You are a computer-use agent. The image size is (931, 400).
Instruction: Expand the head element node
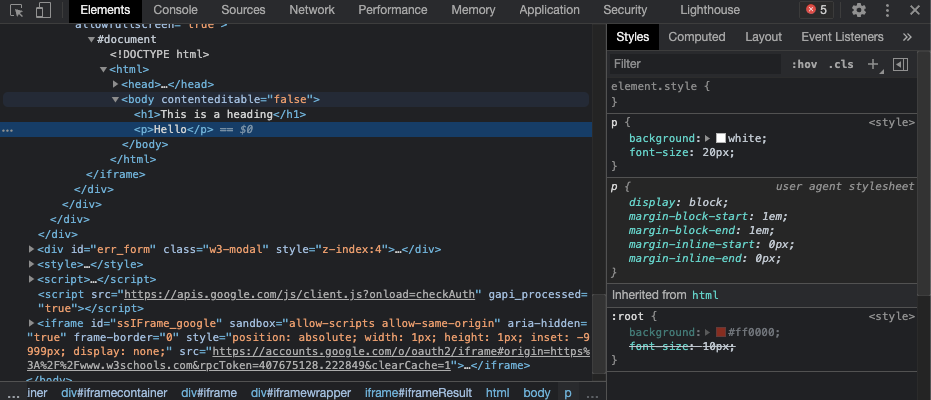coord(116,84)
